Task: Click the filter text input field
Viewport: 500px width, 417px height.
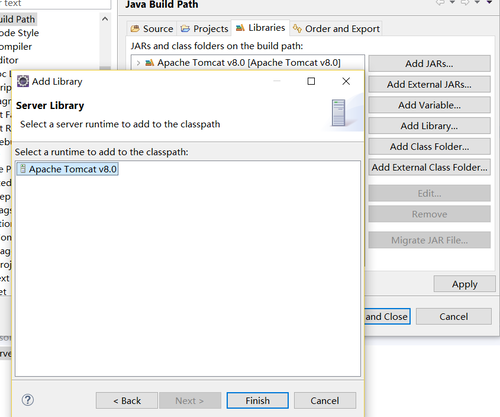Action: coord(55,4)
